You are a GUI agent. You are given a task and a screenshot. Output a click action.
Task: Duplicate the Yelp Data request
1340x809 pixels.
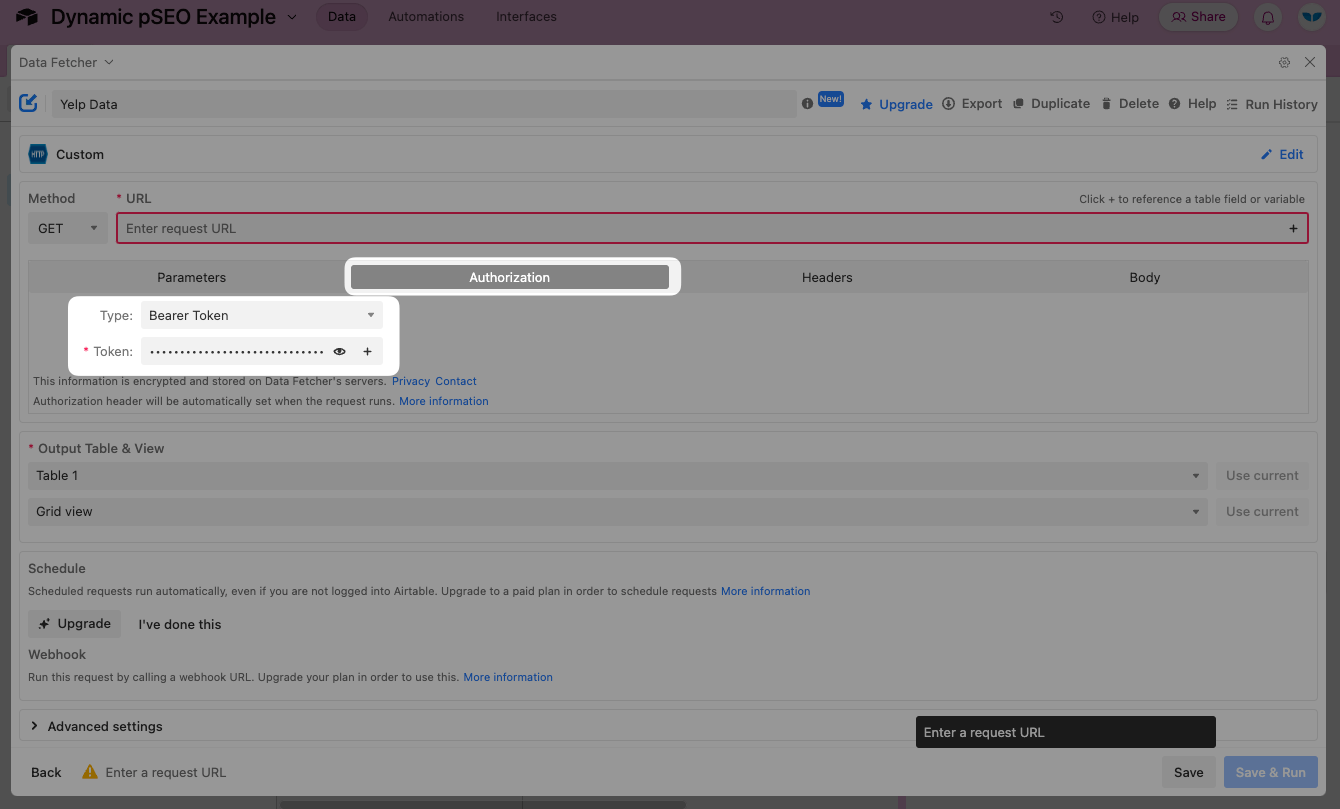pyautogui.click(x=1051, y=104)
